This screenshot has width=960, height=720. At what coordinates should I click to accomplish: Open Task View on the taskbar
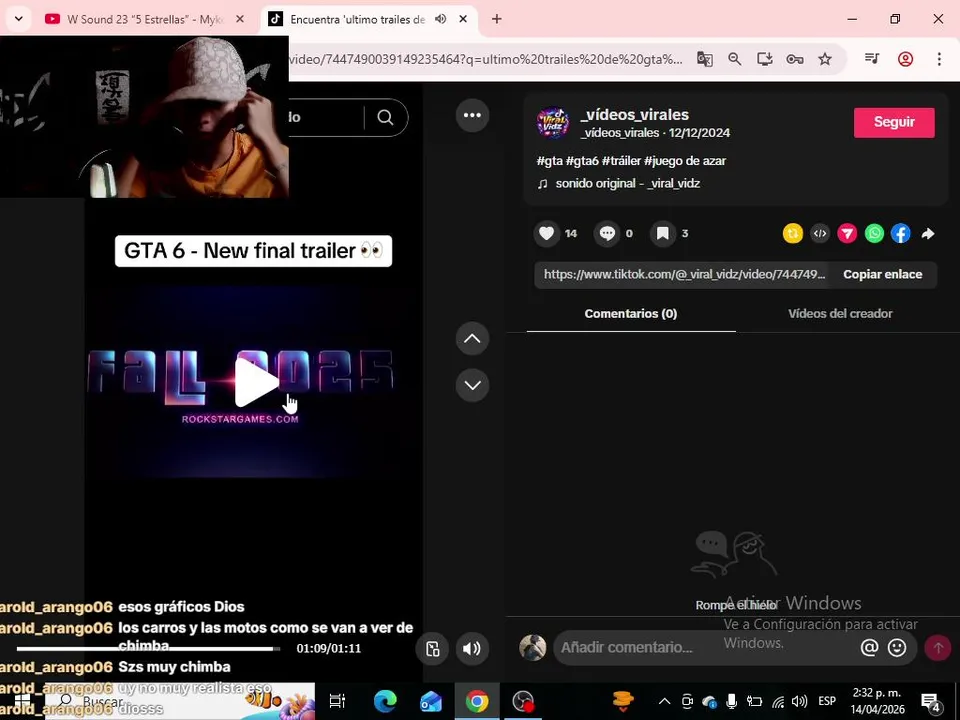337,701
